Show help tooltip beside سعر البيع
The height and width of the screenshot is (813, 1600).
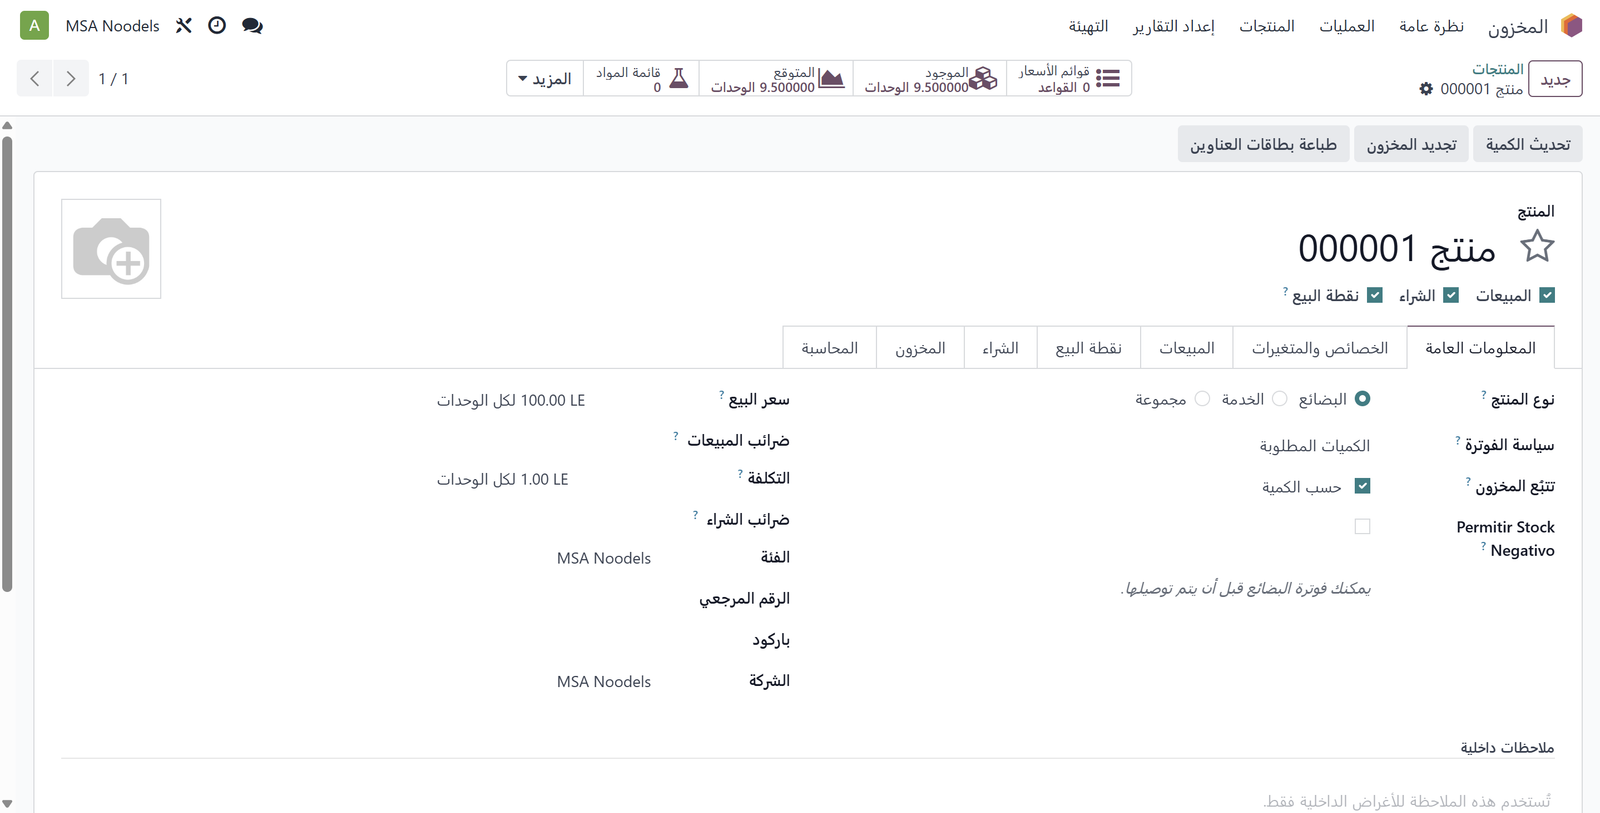pos(722,395)
